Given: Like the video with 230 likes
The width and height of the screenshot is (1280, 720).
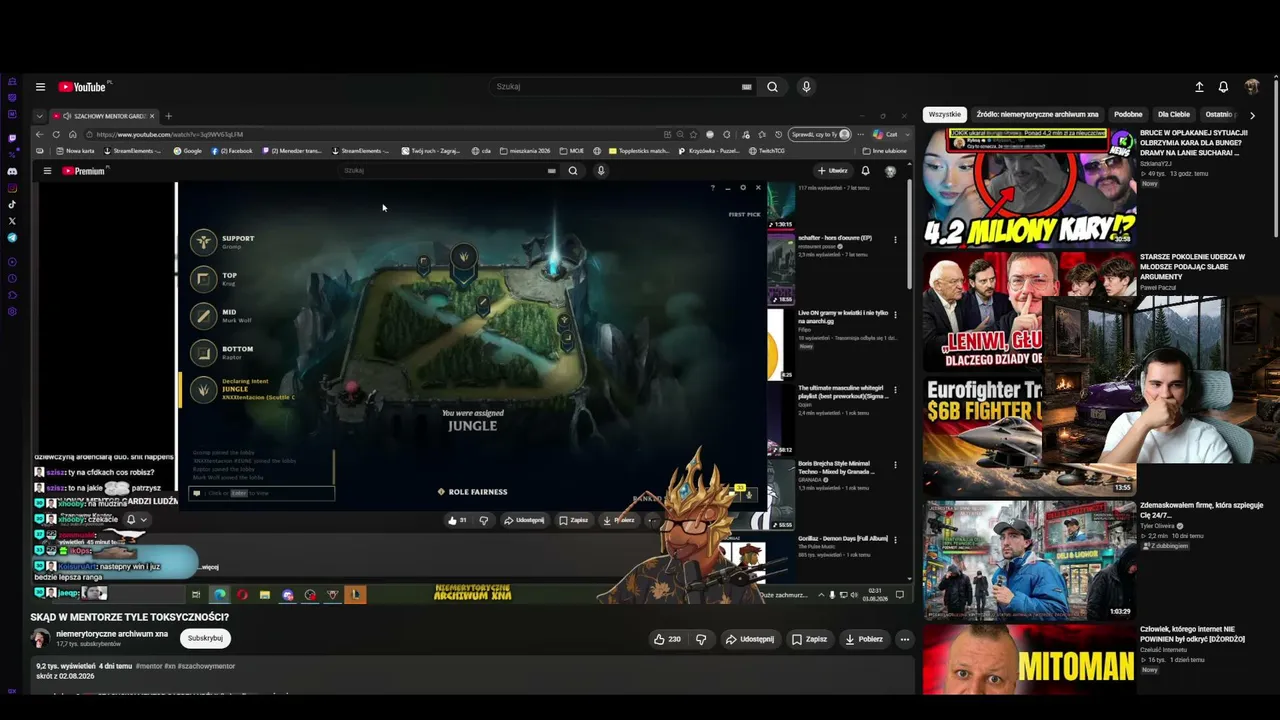Looking at the screenshot, I should (667, 639).
